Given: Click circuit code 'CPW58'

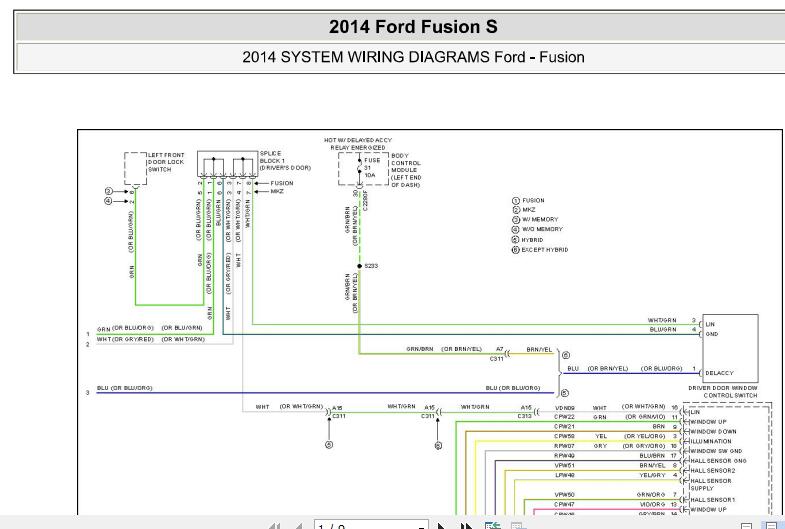Looking at the screenshot, I should 564,436.
